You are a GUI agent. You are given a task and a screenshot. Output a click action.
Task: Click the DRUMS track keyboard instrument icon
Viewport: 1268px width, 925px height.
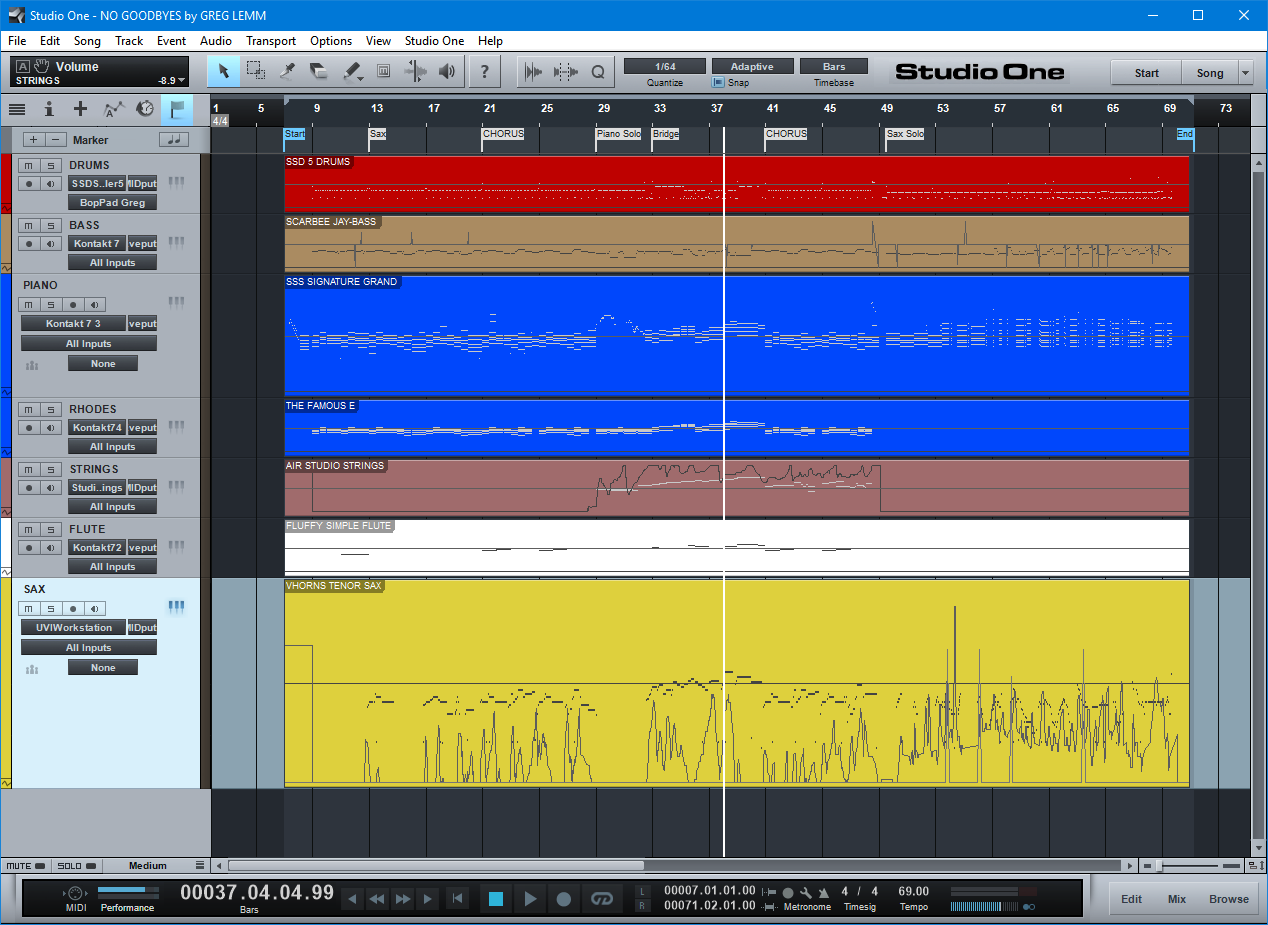[x=177, y=182]
